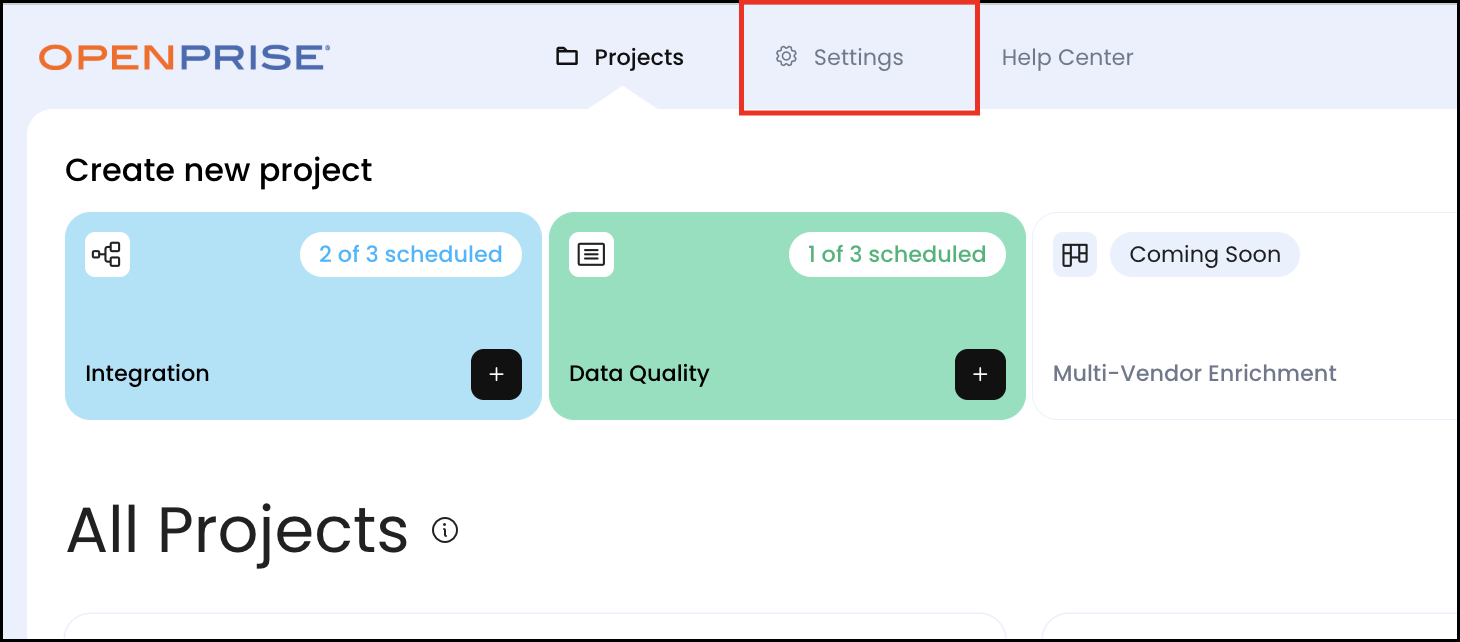This screenshot has height=642, width=1460.
Task: Click the Openprise logo
Action: pos(185,58)
